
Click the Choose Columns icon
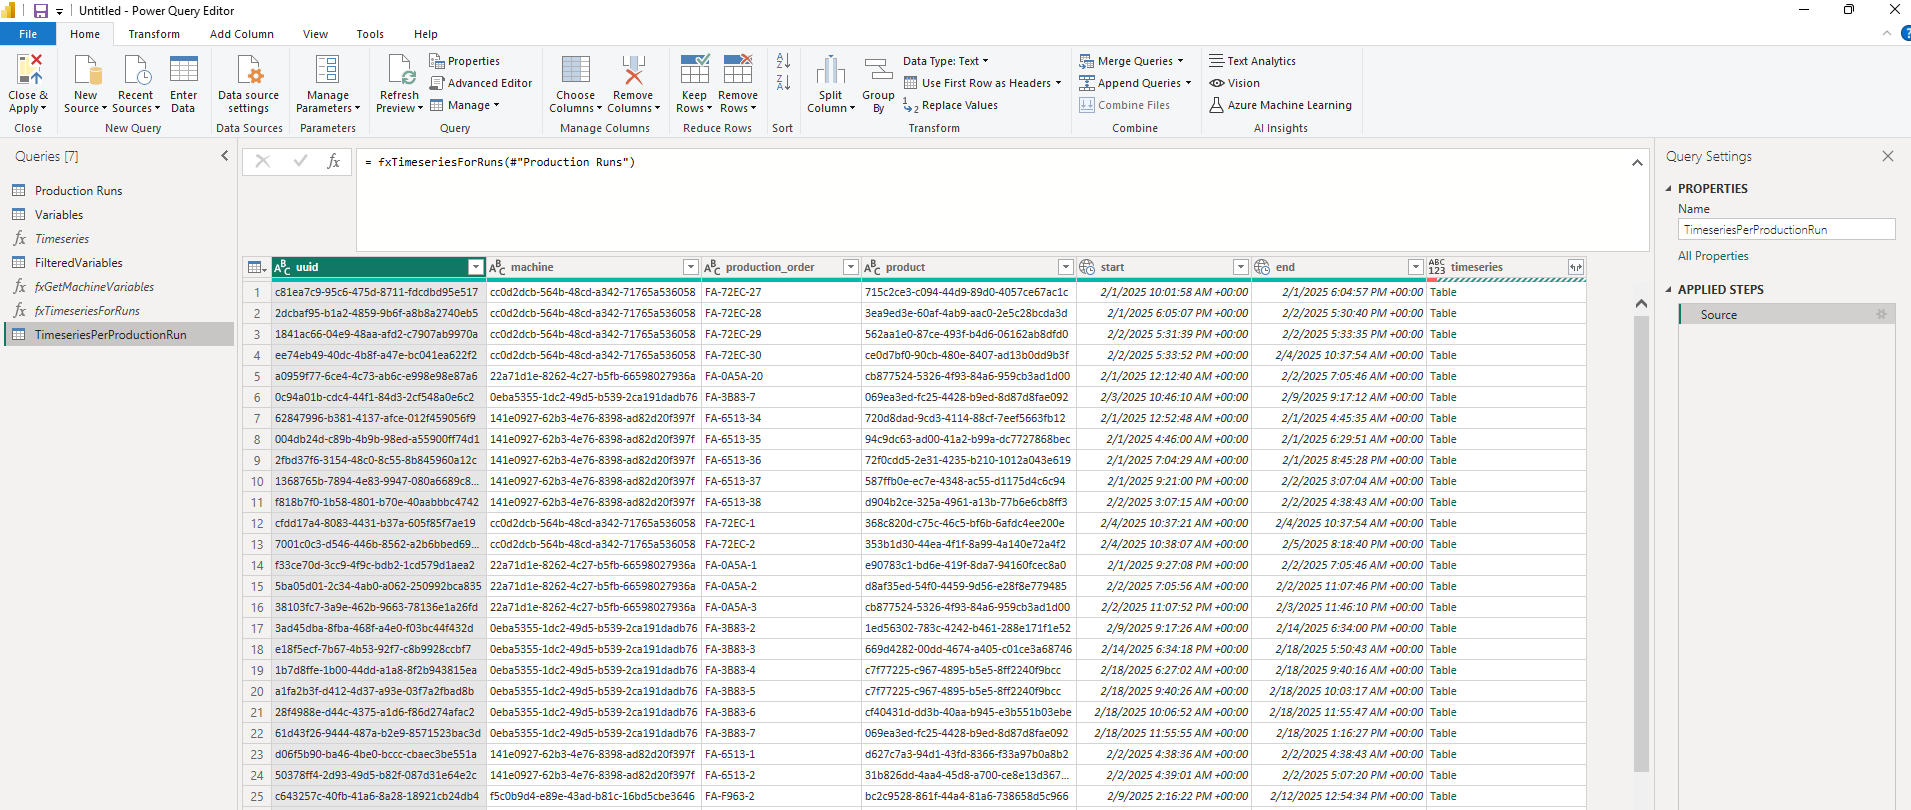[x=575, y=70]
